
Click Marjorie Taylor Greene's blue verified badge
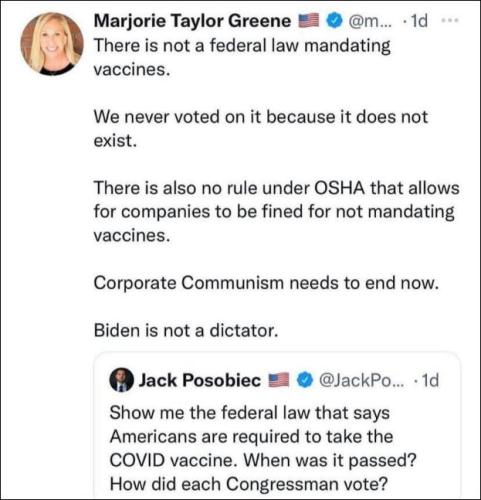tap(334, 21)
